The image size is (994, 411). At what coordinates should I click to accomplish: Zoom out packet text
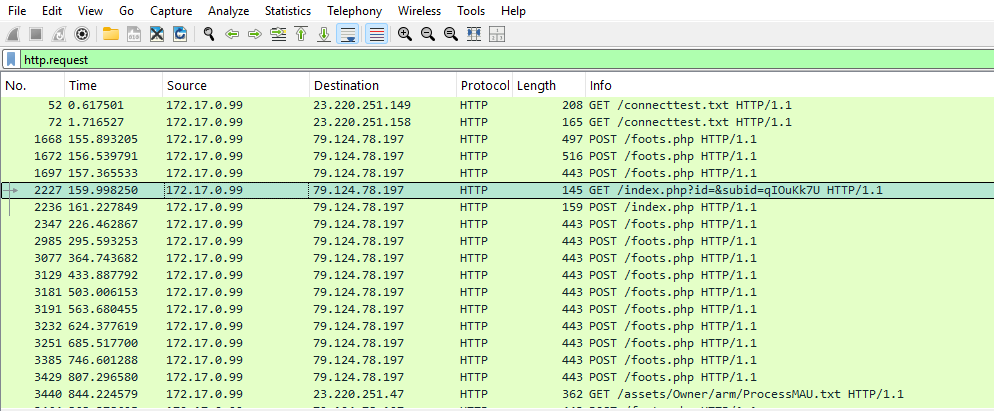point(428,34)
